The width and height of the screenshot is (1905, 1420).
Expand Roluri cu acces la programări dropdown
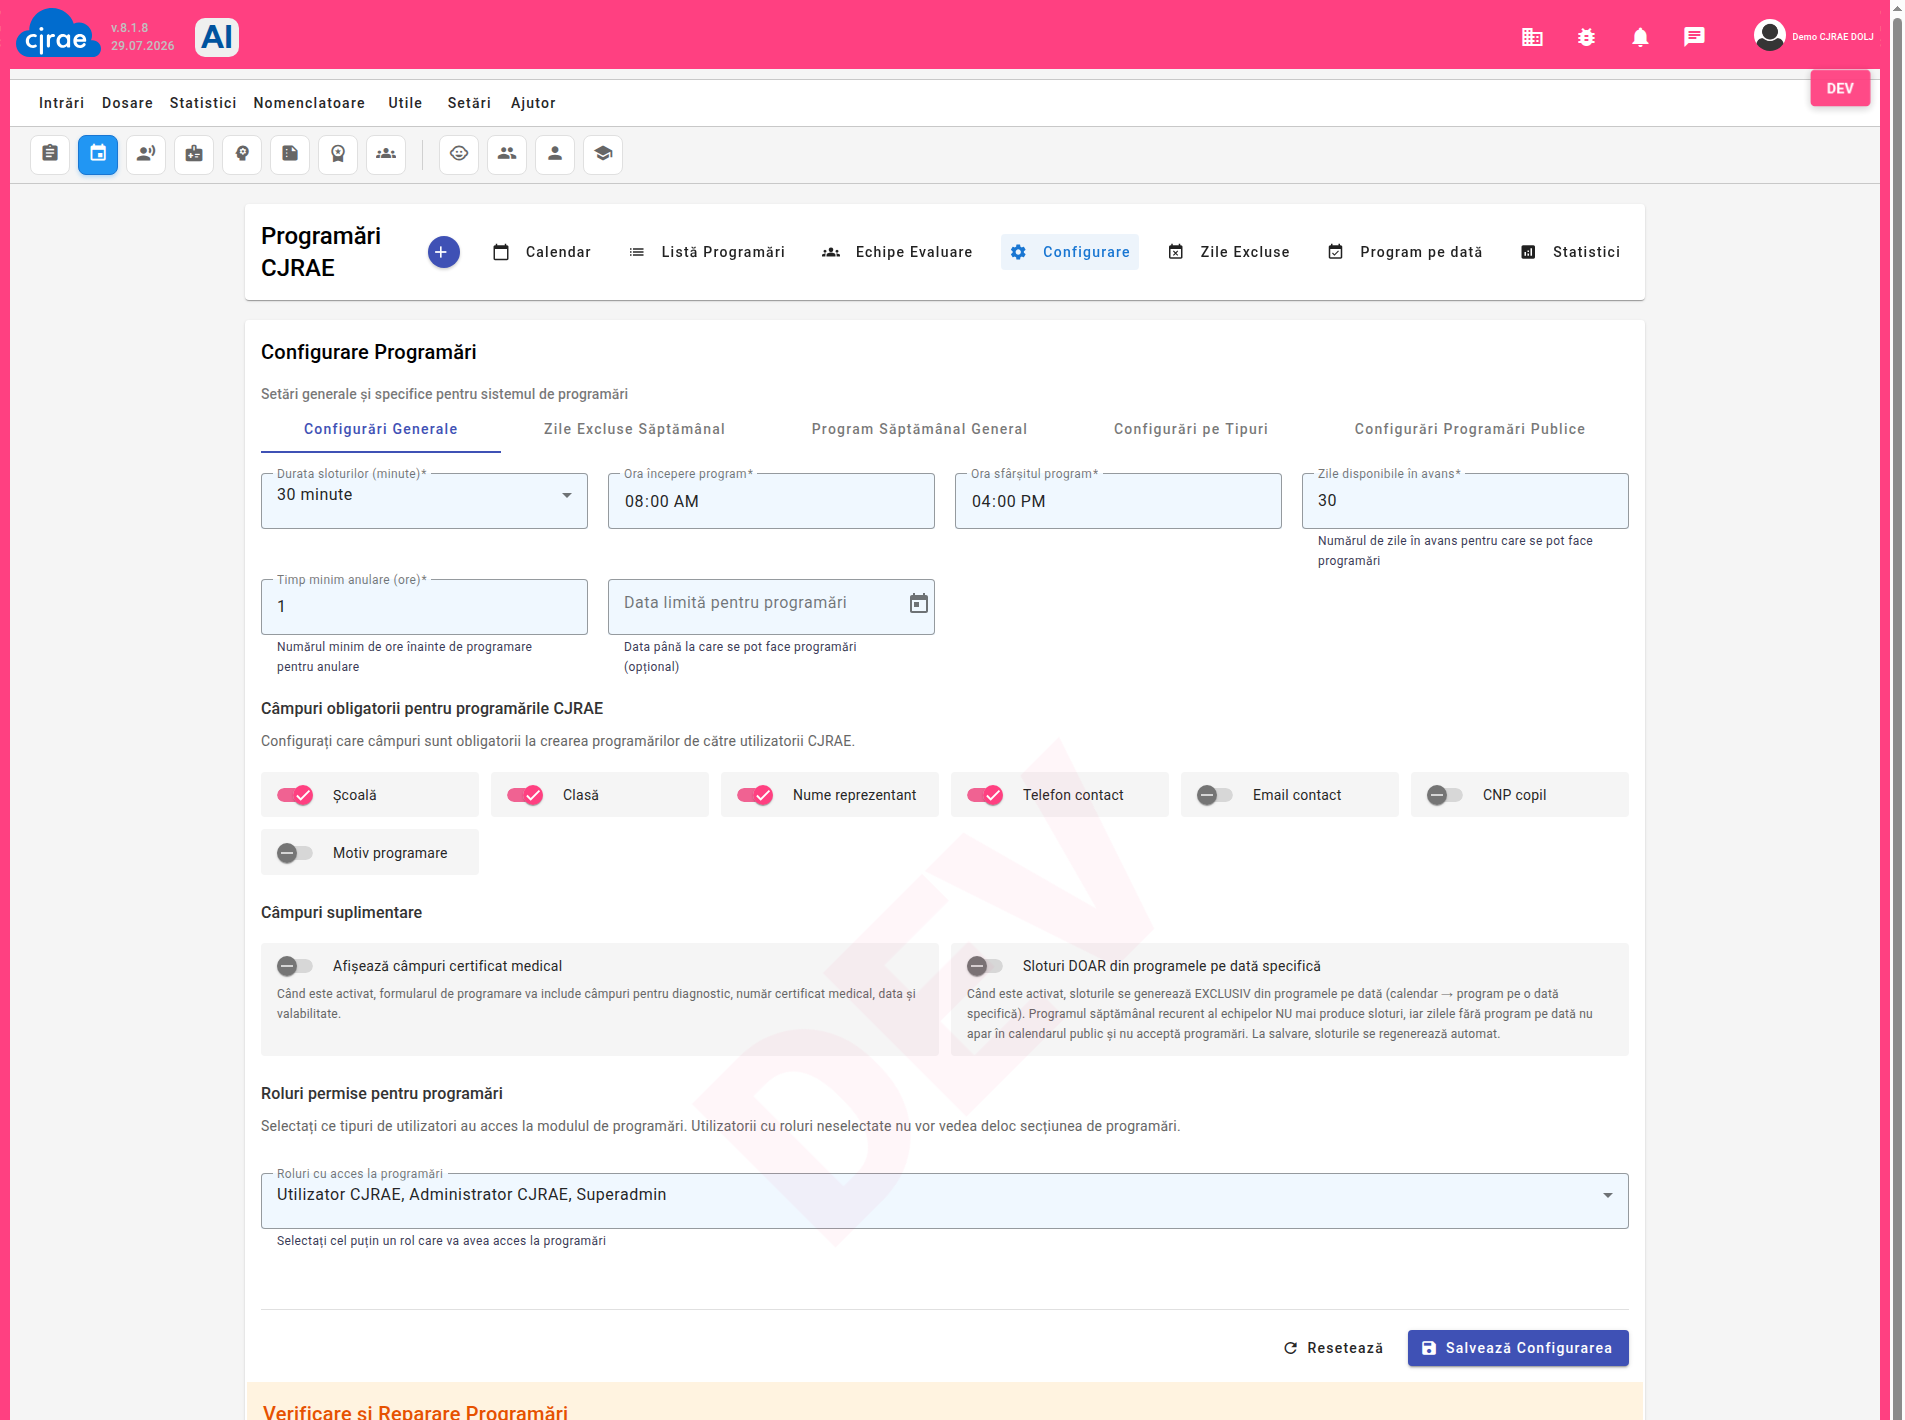point(944,1201)
